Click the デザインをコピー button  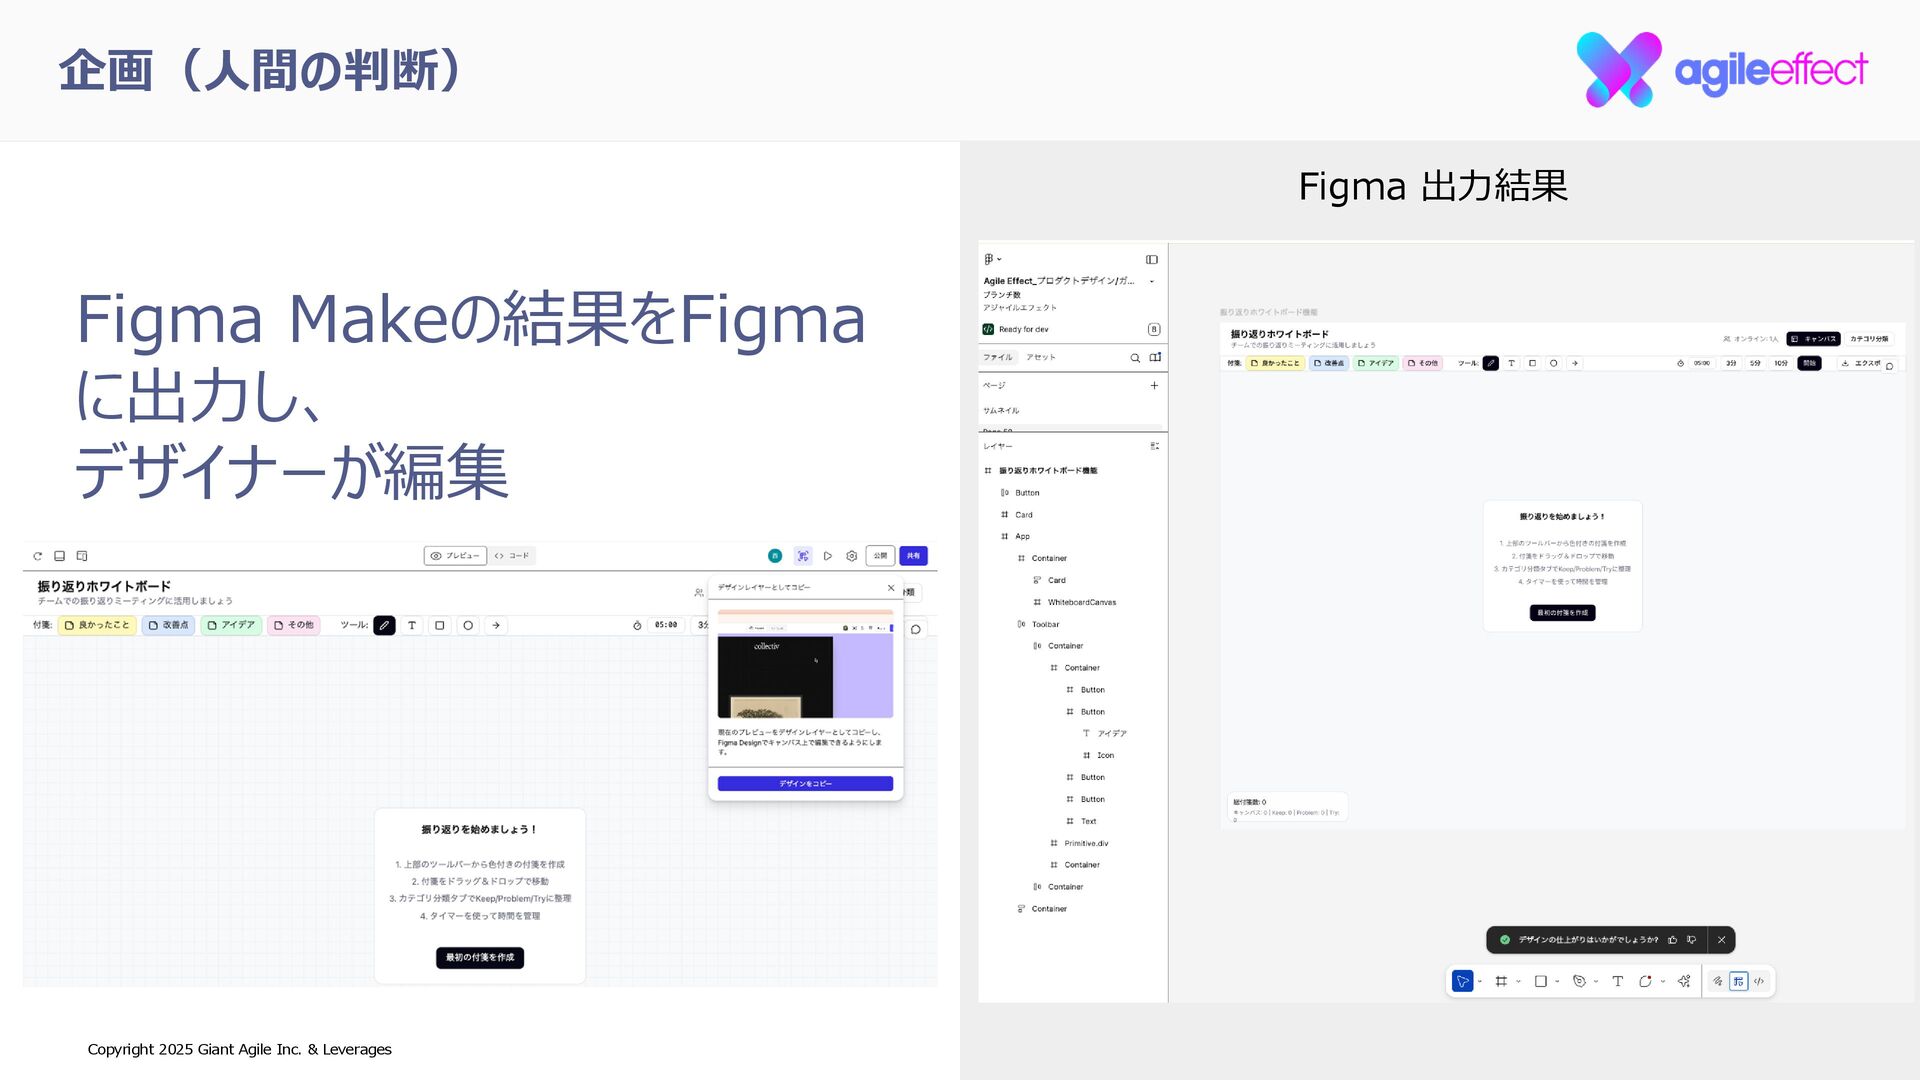click(805, 784)
